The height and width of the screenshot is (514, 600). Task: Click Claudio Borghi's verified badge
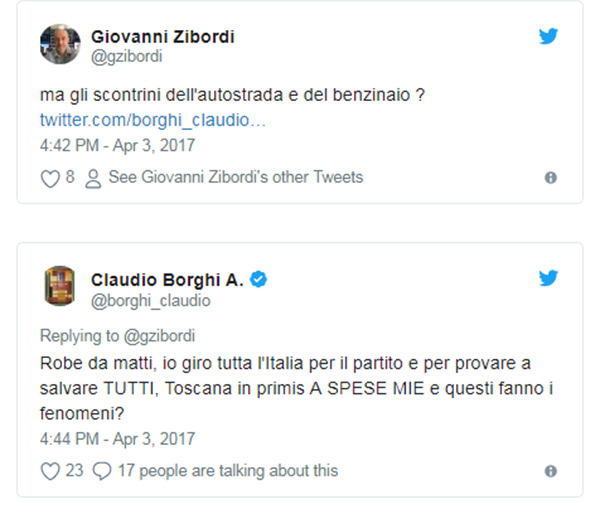(x=258, y=280)
